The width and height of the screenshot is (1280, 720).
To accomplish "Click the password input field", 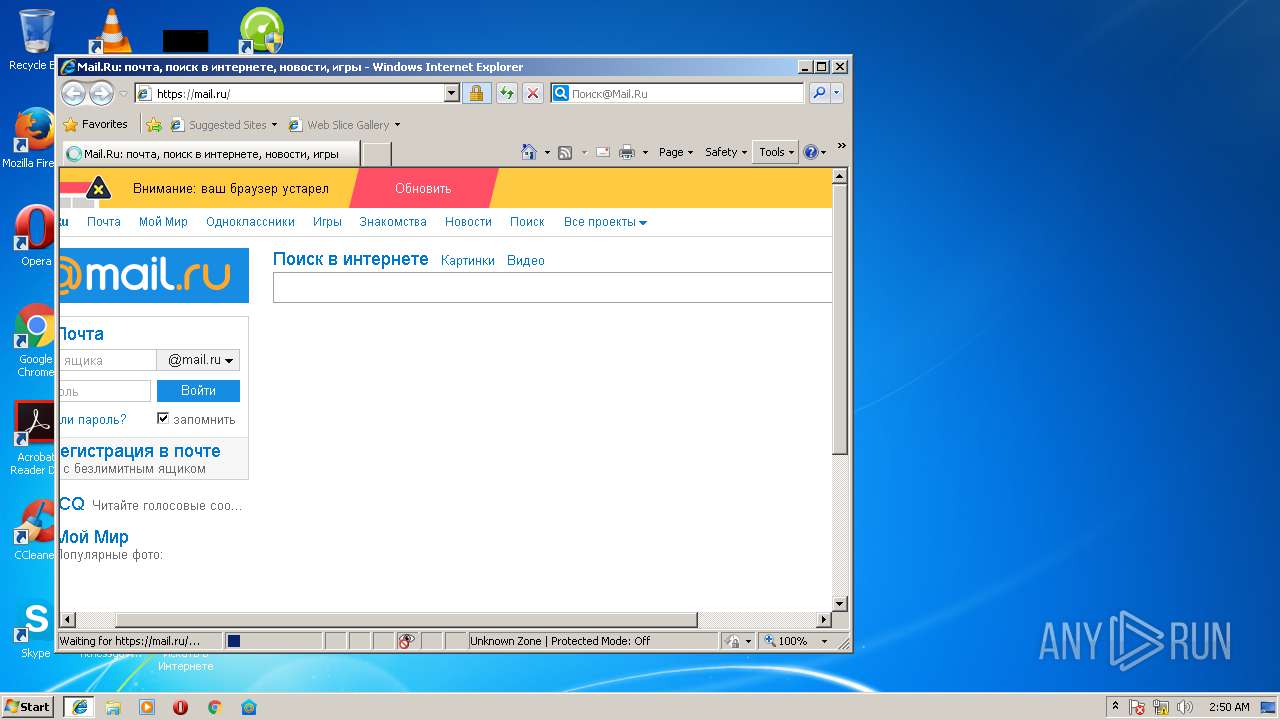I will tap(104, 391).
